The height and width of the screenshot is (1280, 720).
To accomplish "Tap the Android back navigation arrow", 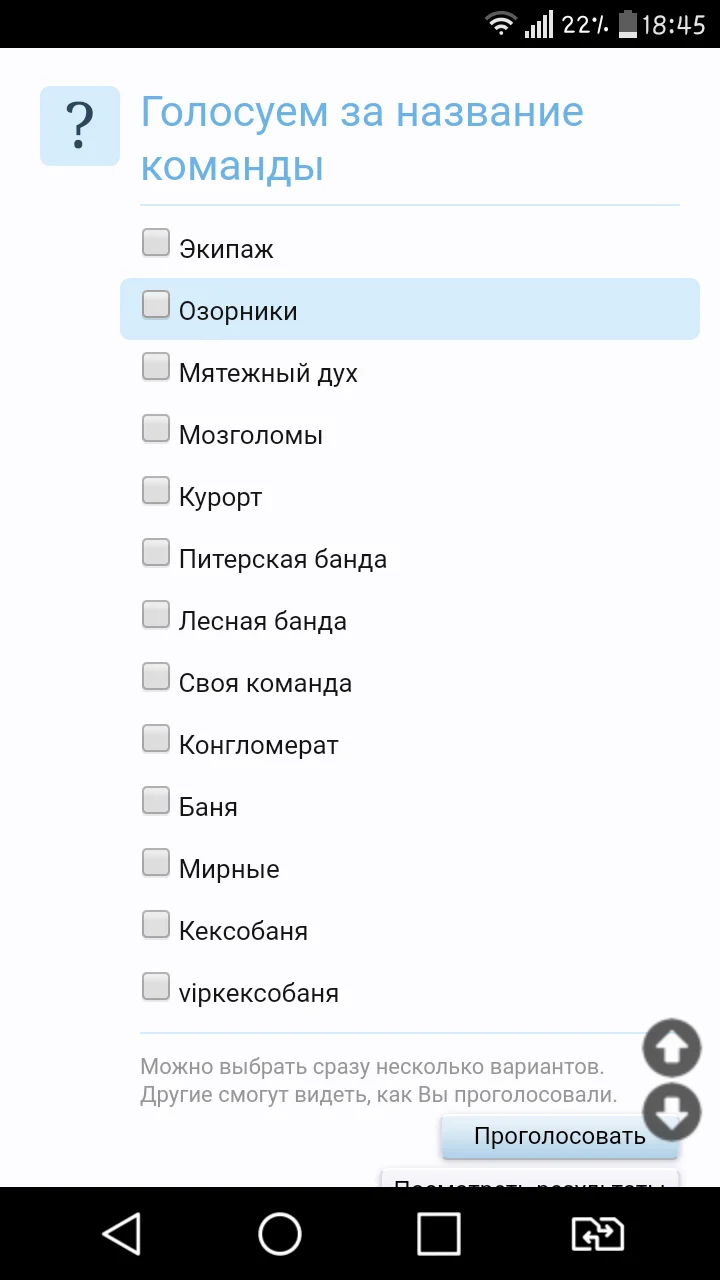I will click(122, 1234).
